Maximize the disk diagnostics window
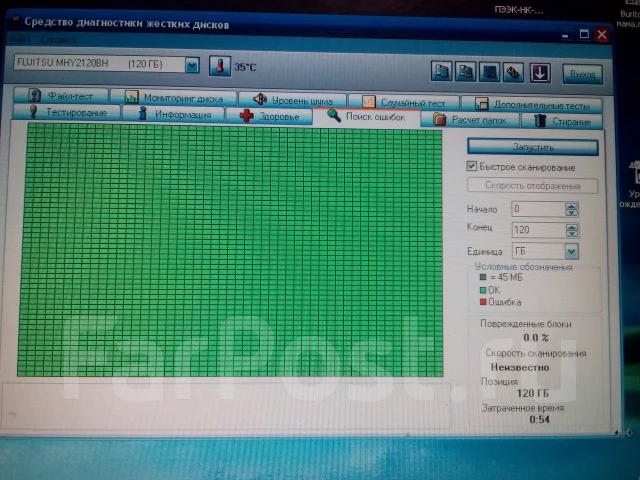 [584, 34]
